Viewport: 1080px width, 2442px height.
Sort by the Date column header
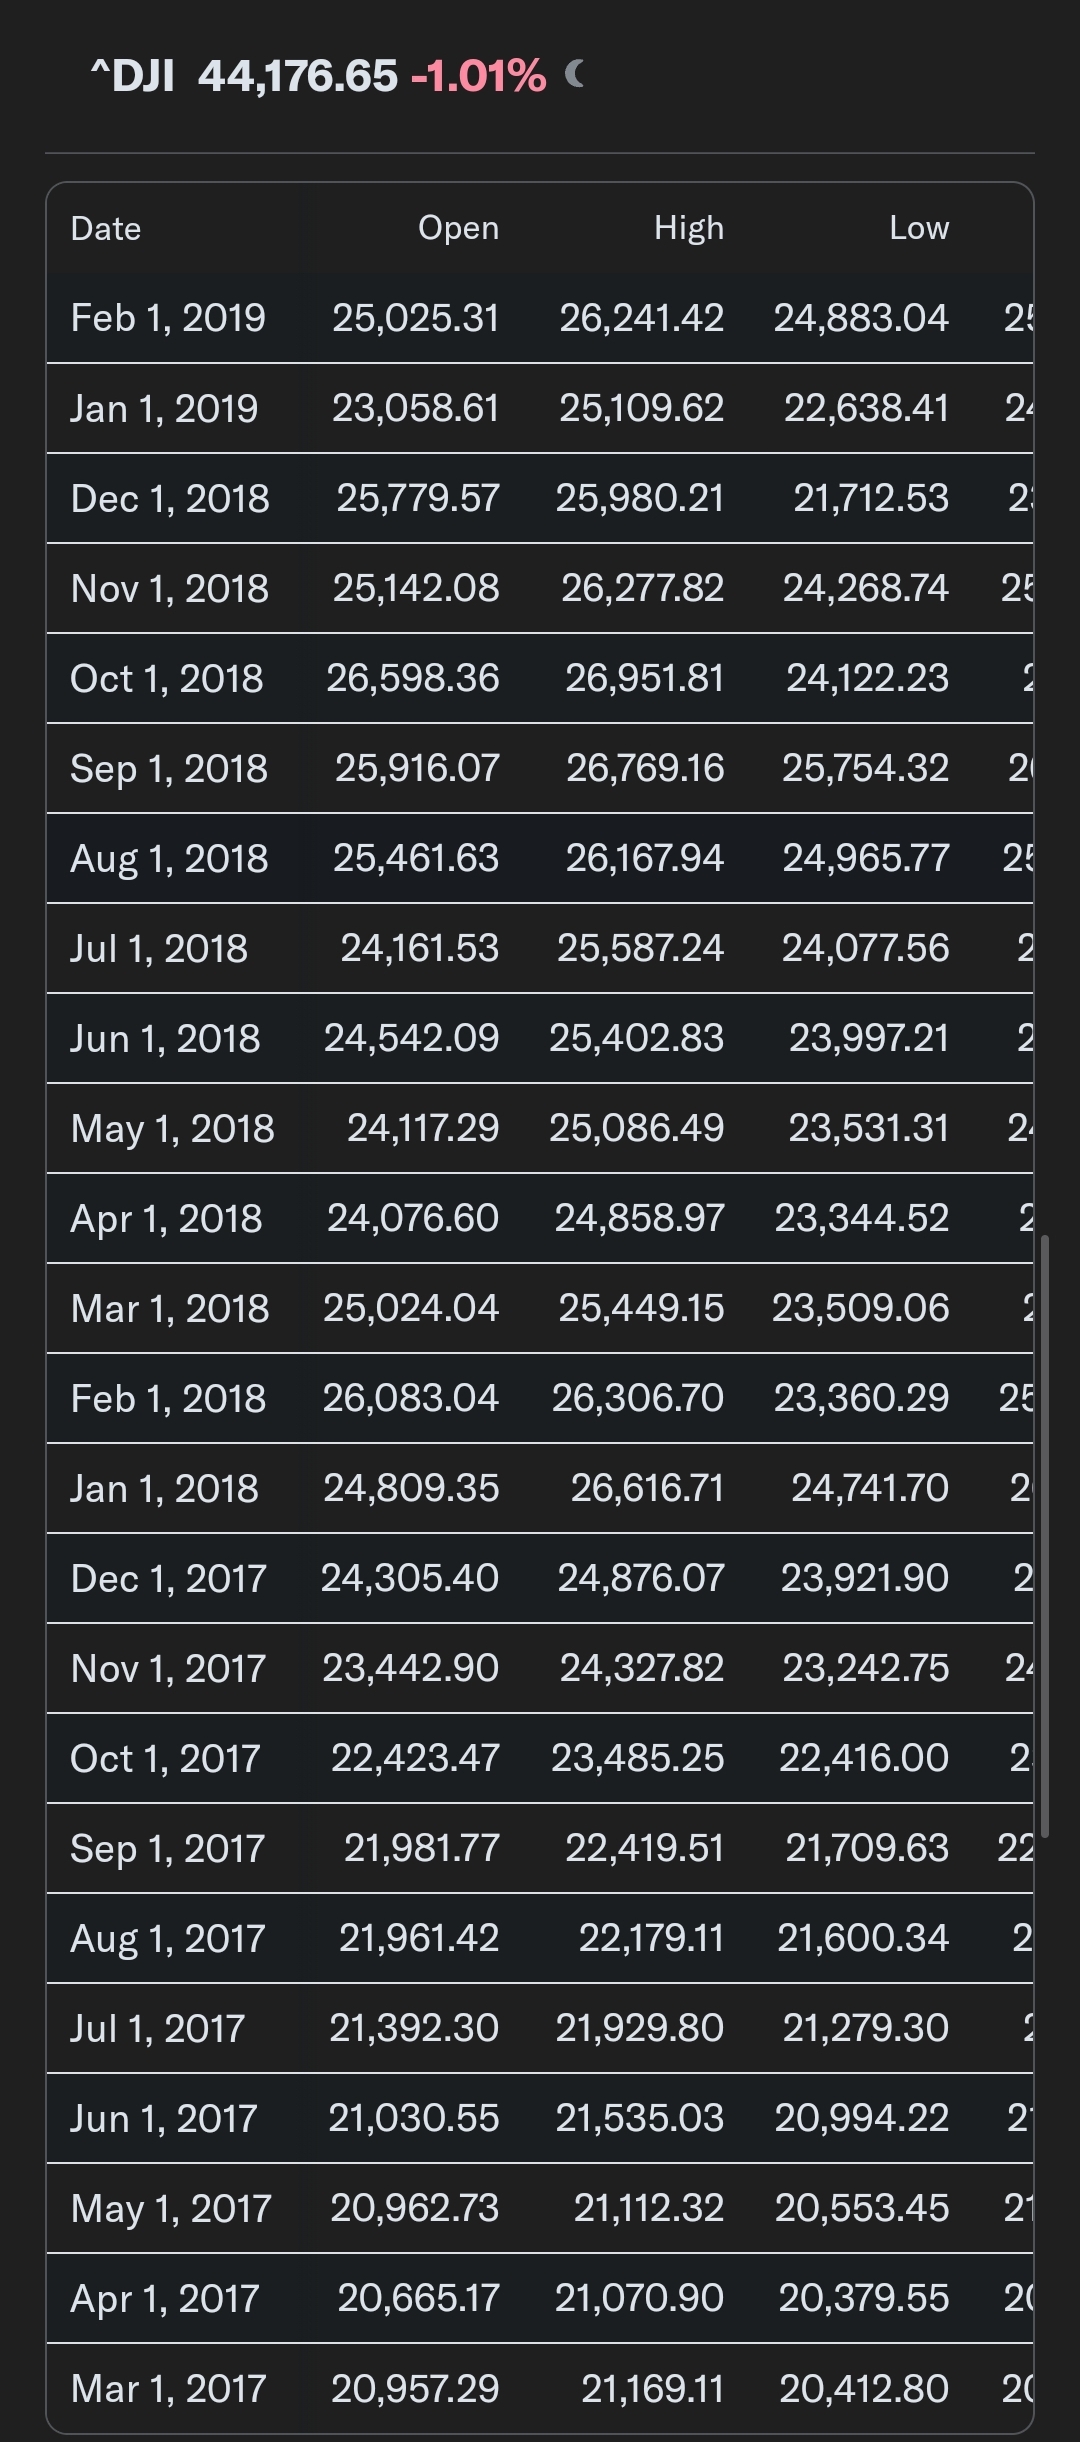106,229
